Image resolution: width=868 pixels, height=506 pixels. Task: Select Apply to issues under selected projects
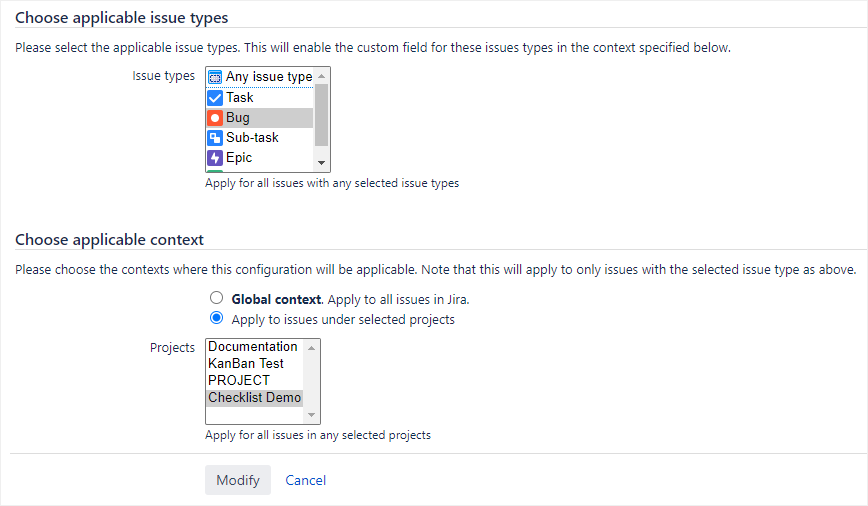(x=216, y=319)
